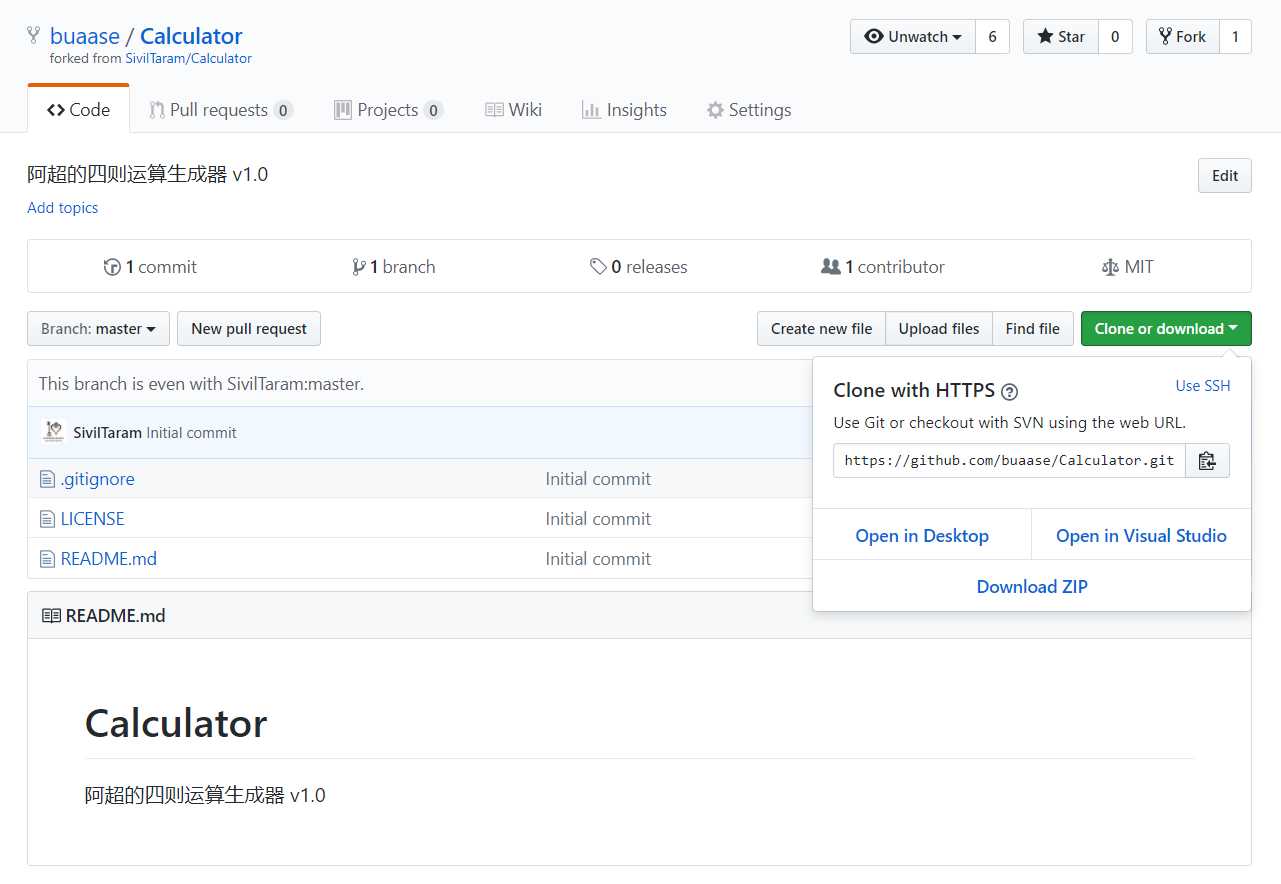Open the Projects tab
Screen dimensions: 1281x884
pos(388,110)
